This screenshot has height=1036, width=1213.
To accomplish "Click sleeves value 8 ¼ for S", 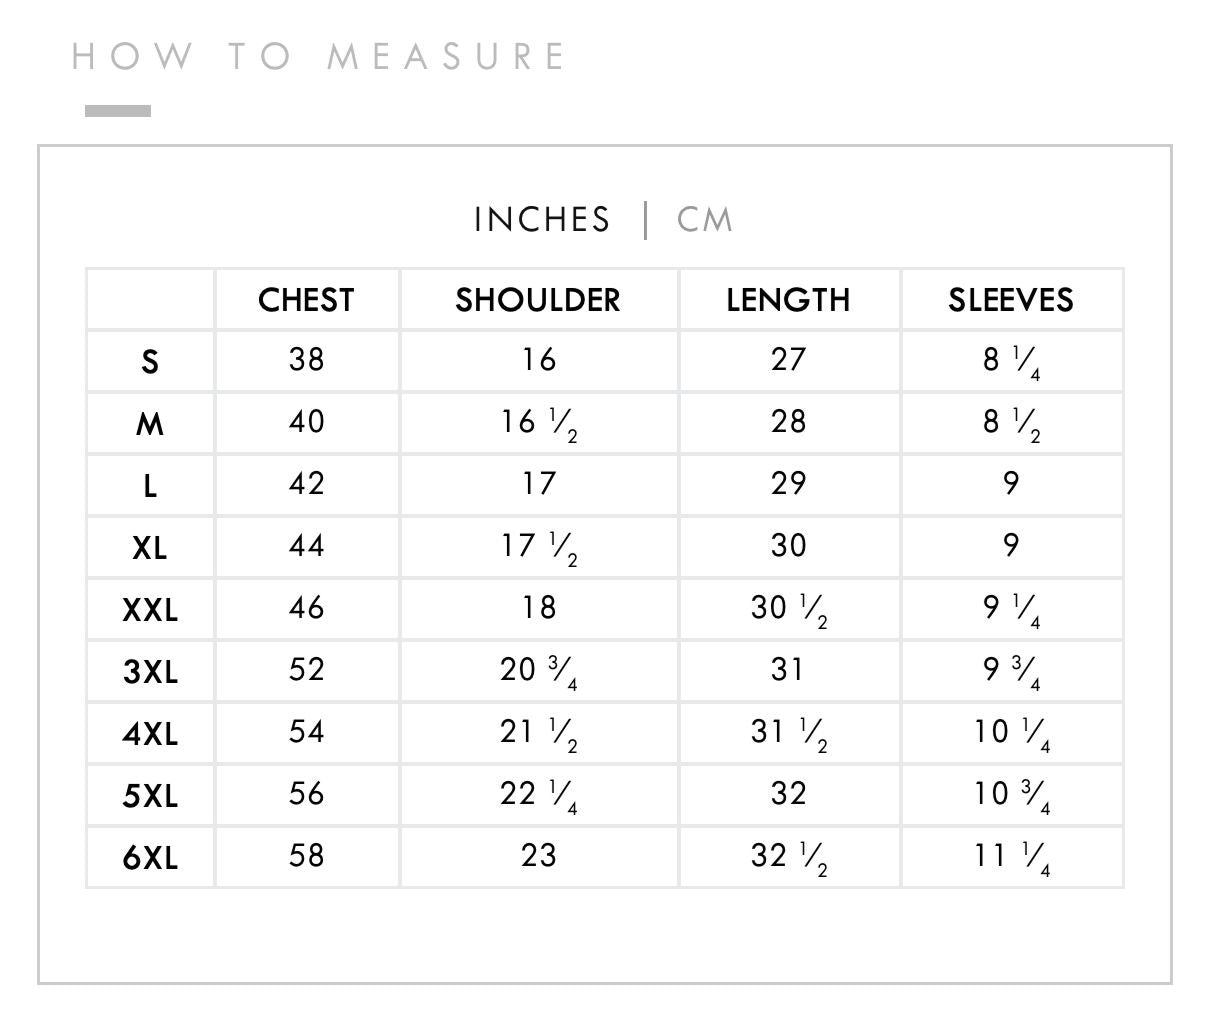I will [1011, 362].
